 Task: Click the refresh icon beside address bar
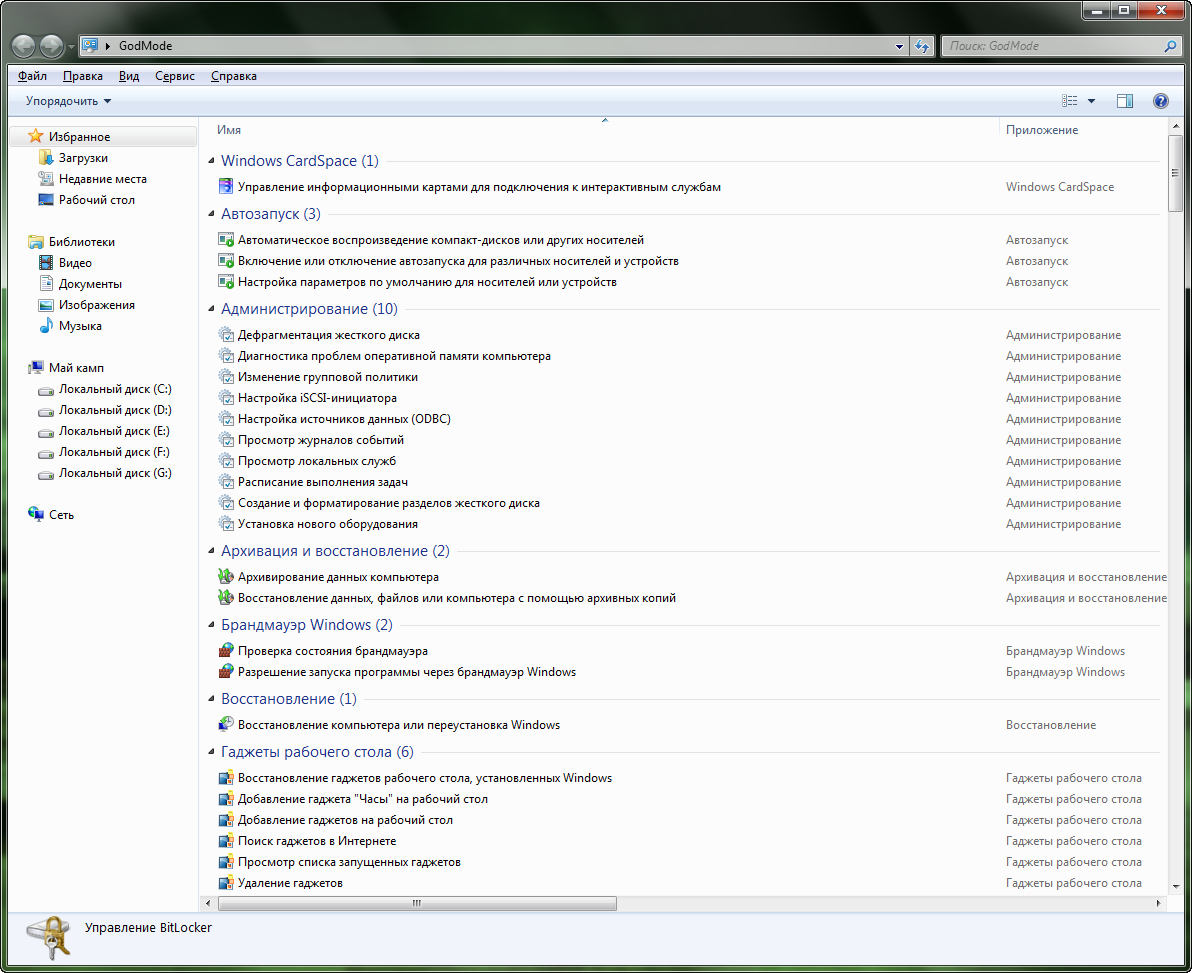[x=922, y=46]
